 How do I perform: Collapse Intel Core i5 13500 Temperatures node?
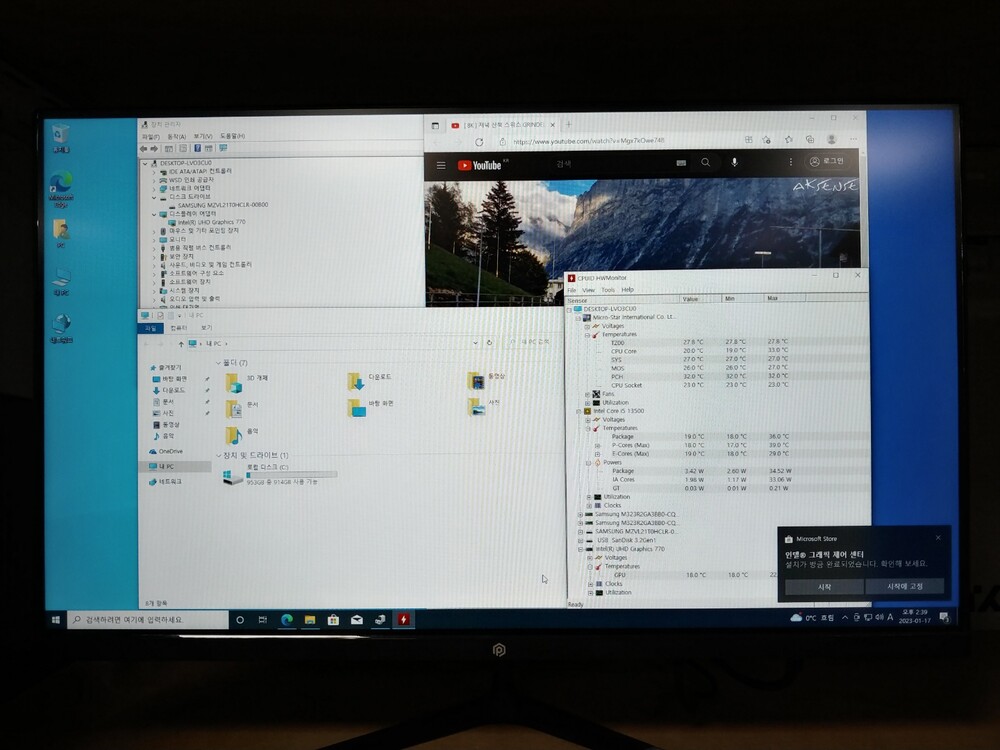tap(589, 428)
